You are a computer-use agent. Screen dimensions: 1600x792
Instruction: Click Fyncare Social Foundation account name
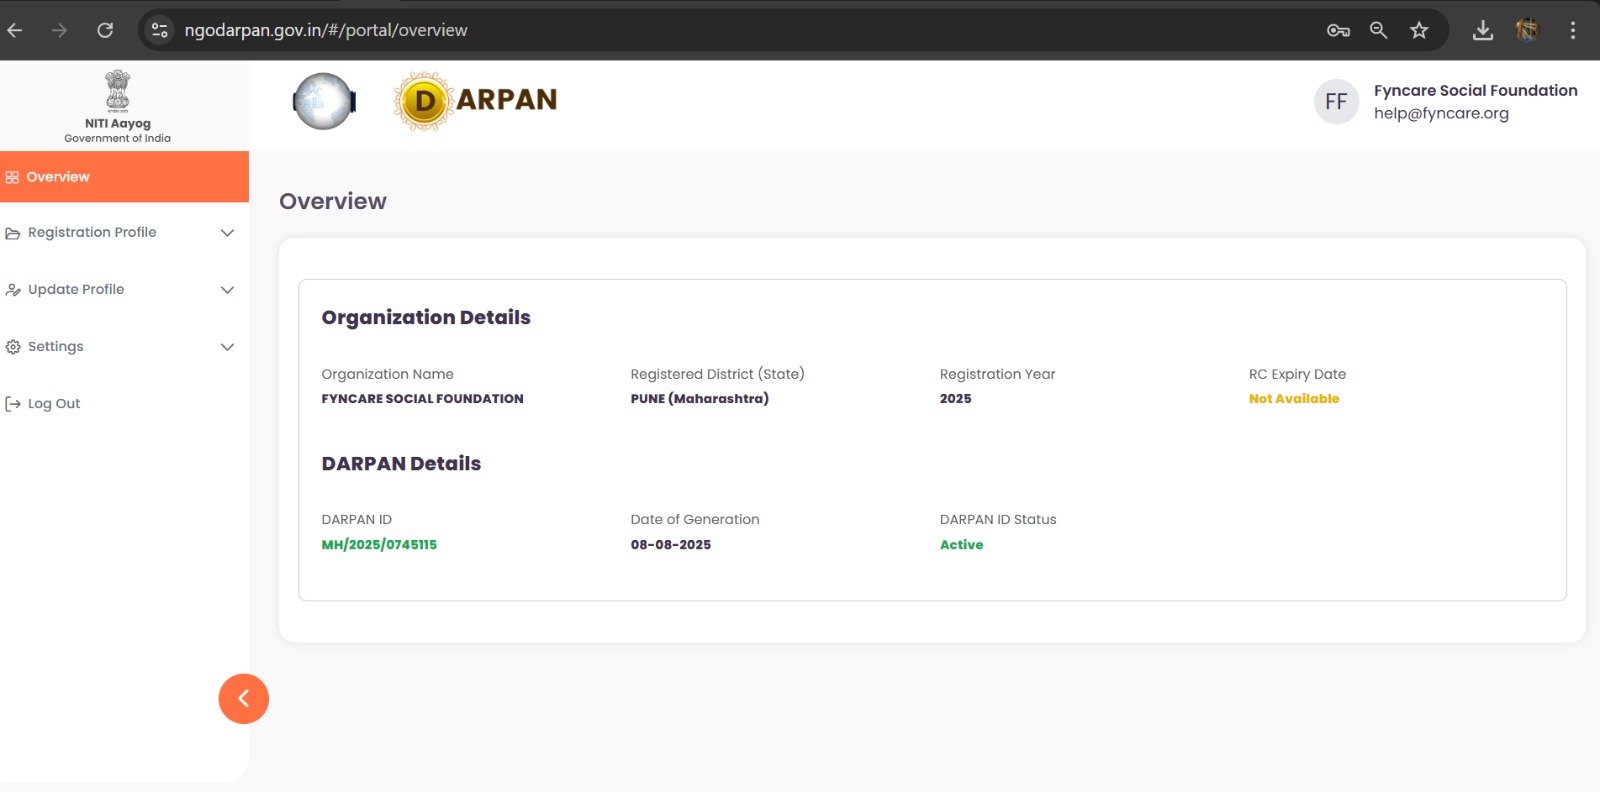click(1475, 90)
